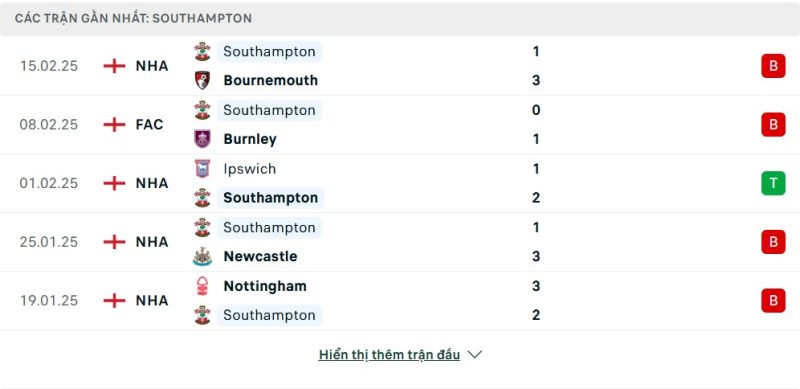Click the Ipswich club crest icon
The height and width of the screenshot is (389, 800).
(203, 168)
